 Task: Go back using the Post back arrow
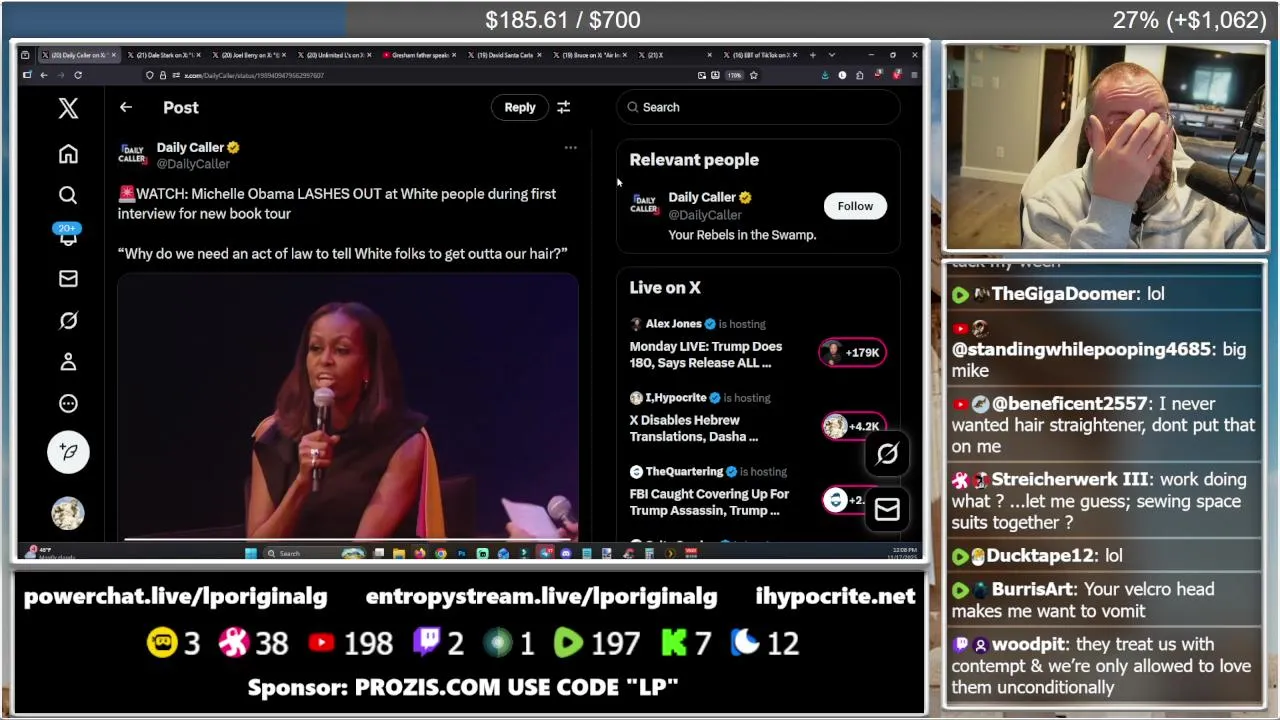coord(126,107)
